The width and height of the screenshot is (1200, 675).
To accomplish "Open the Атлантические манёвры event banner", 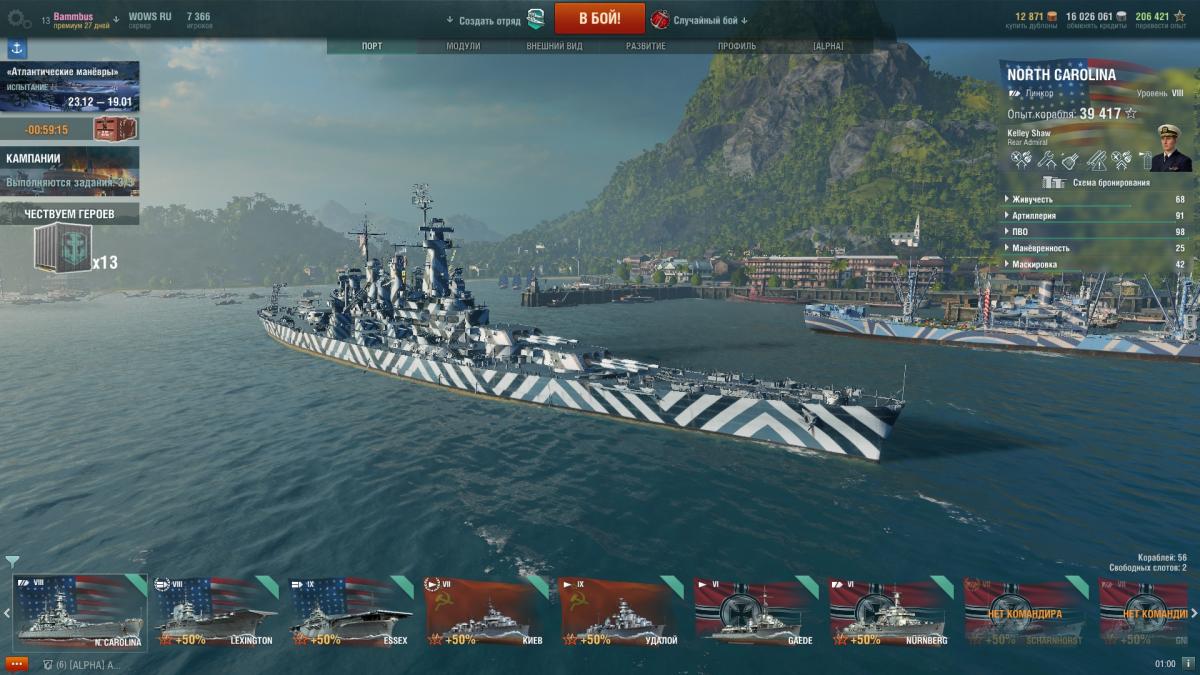I will coord(70,86).
